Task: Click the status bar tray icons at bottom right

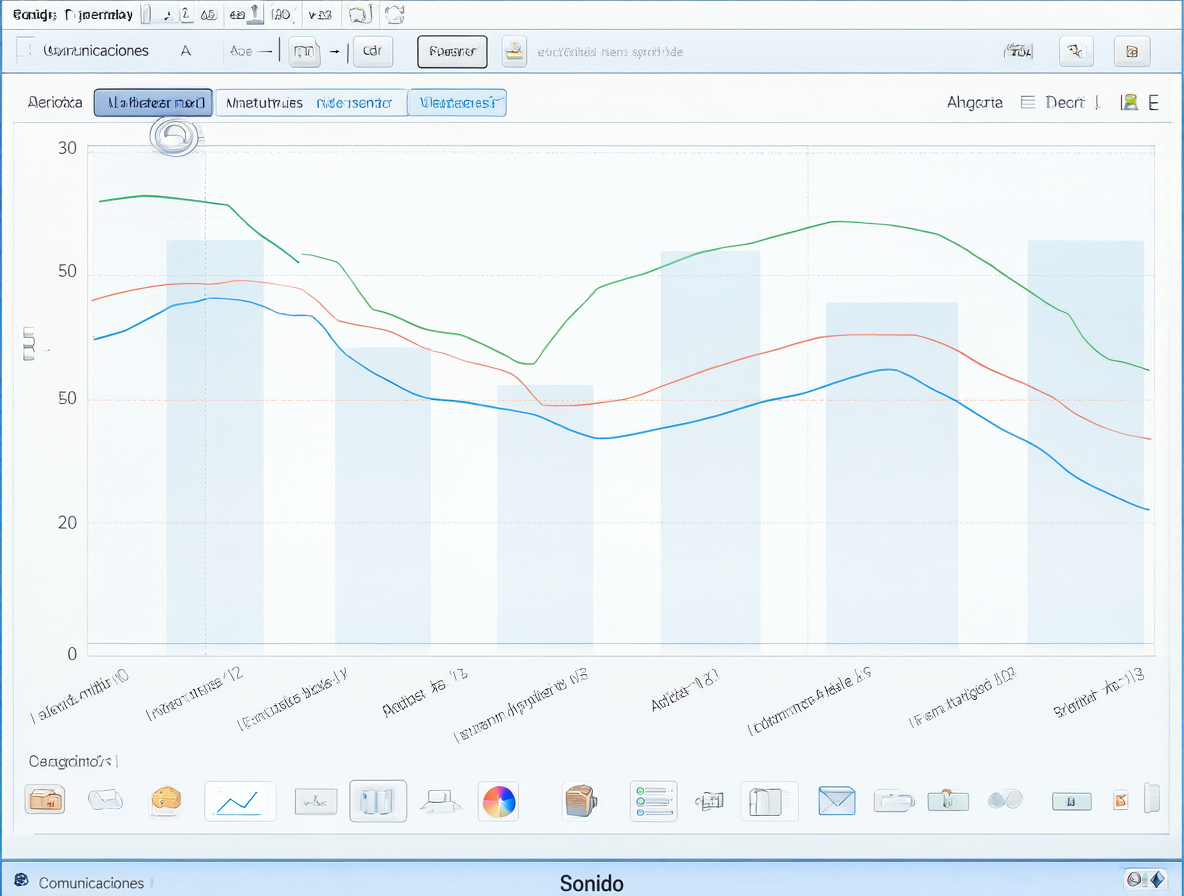Action: [x=1145, y=879]
